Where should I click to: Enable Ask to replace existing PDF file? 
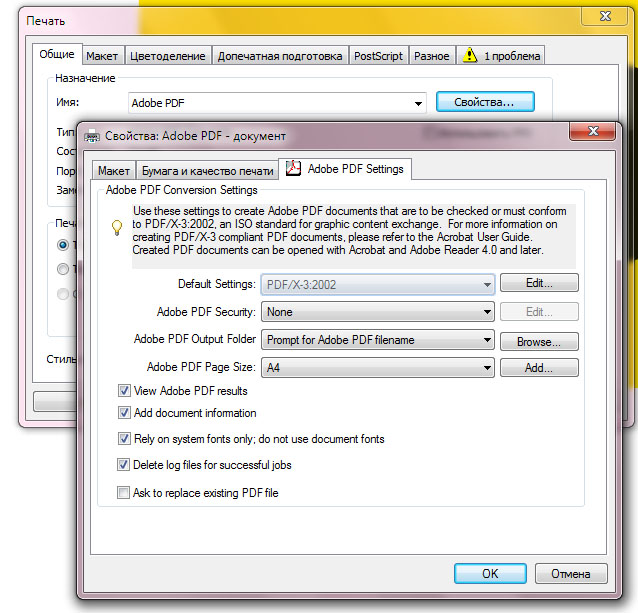(x=123, y=493)
